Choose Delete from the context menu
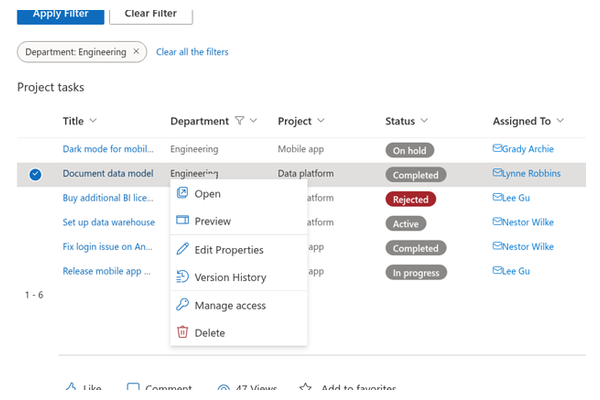 (x=239, y=333)
